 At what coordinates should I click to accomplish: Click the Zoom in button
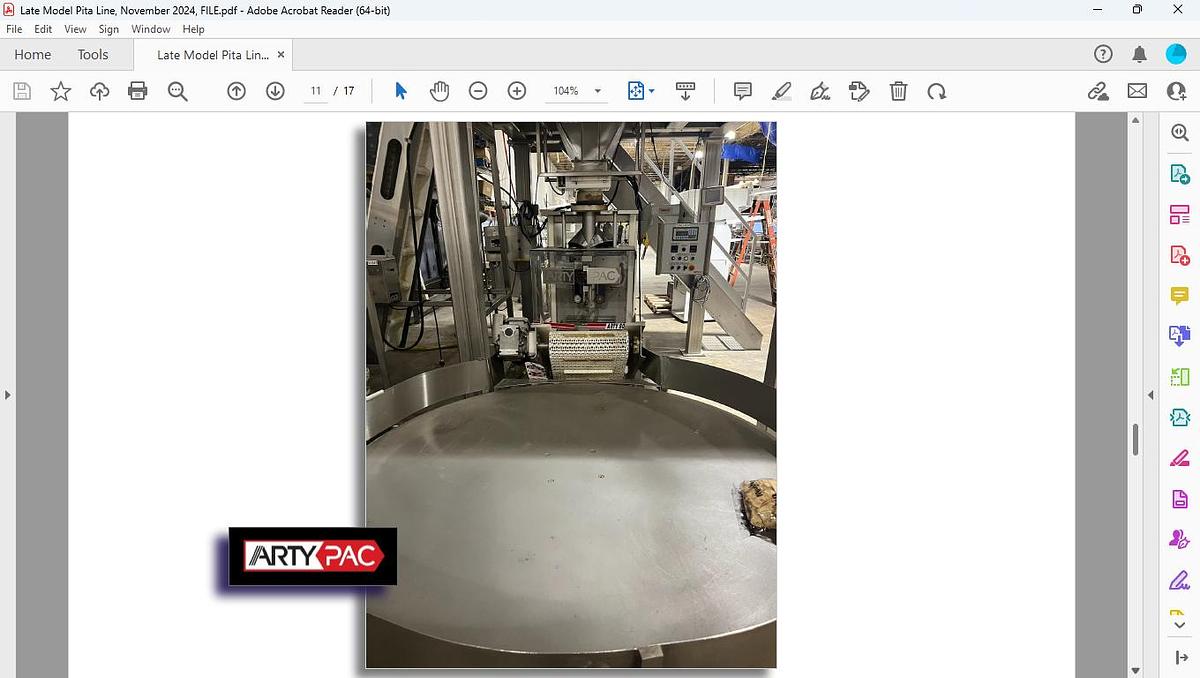coord(517,90)
